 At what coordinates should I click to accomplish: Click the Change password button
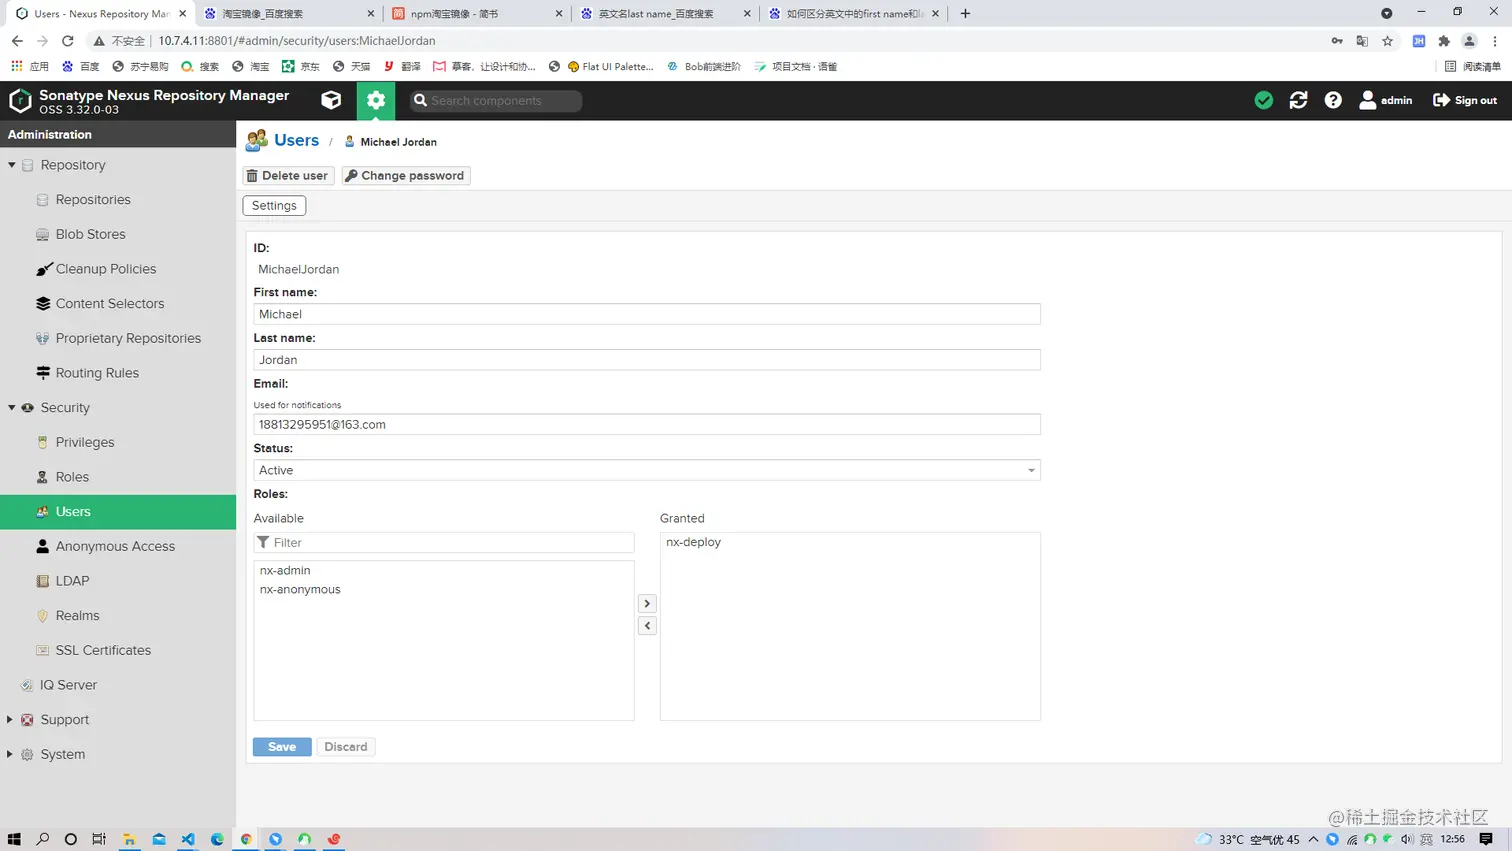pos(406,176)
